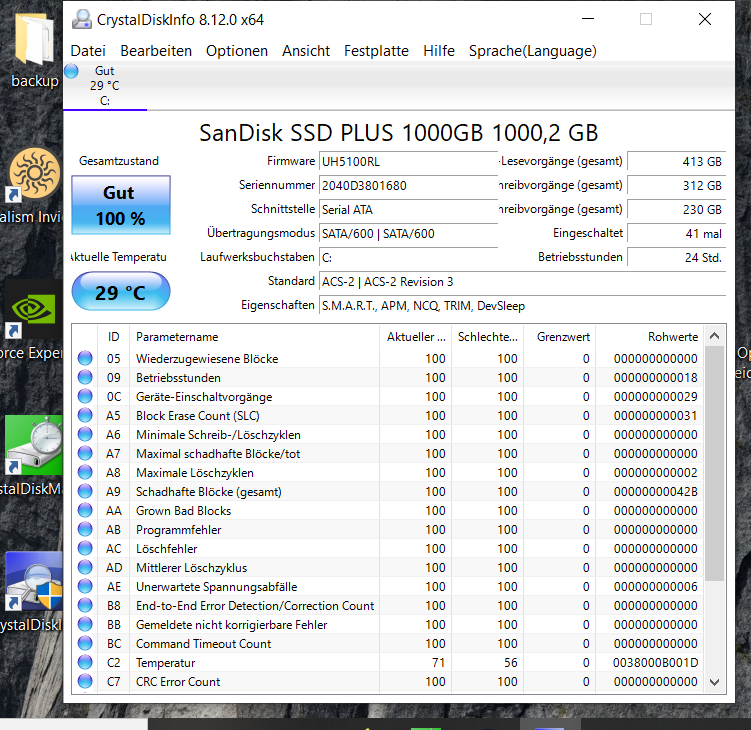Click status icon for Unerwartete Spannungsabfälle row
This screenshot has width=751, height=730.
[85, 586]
